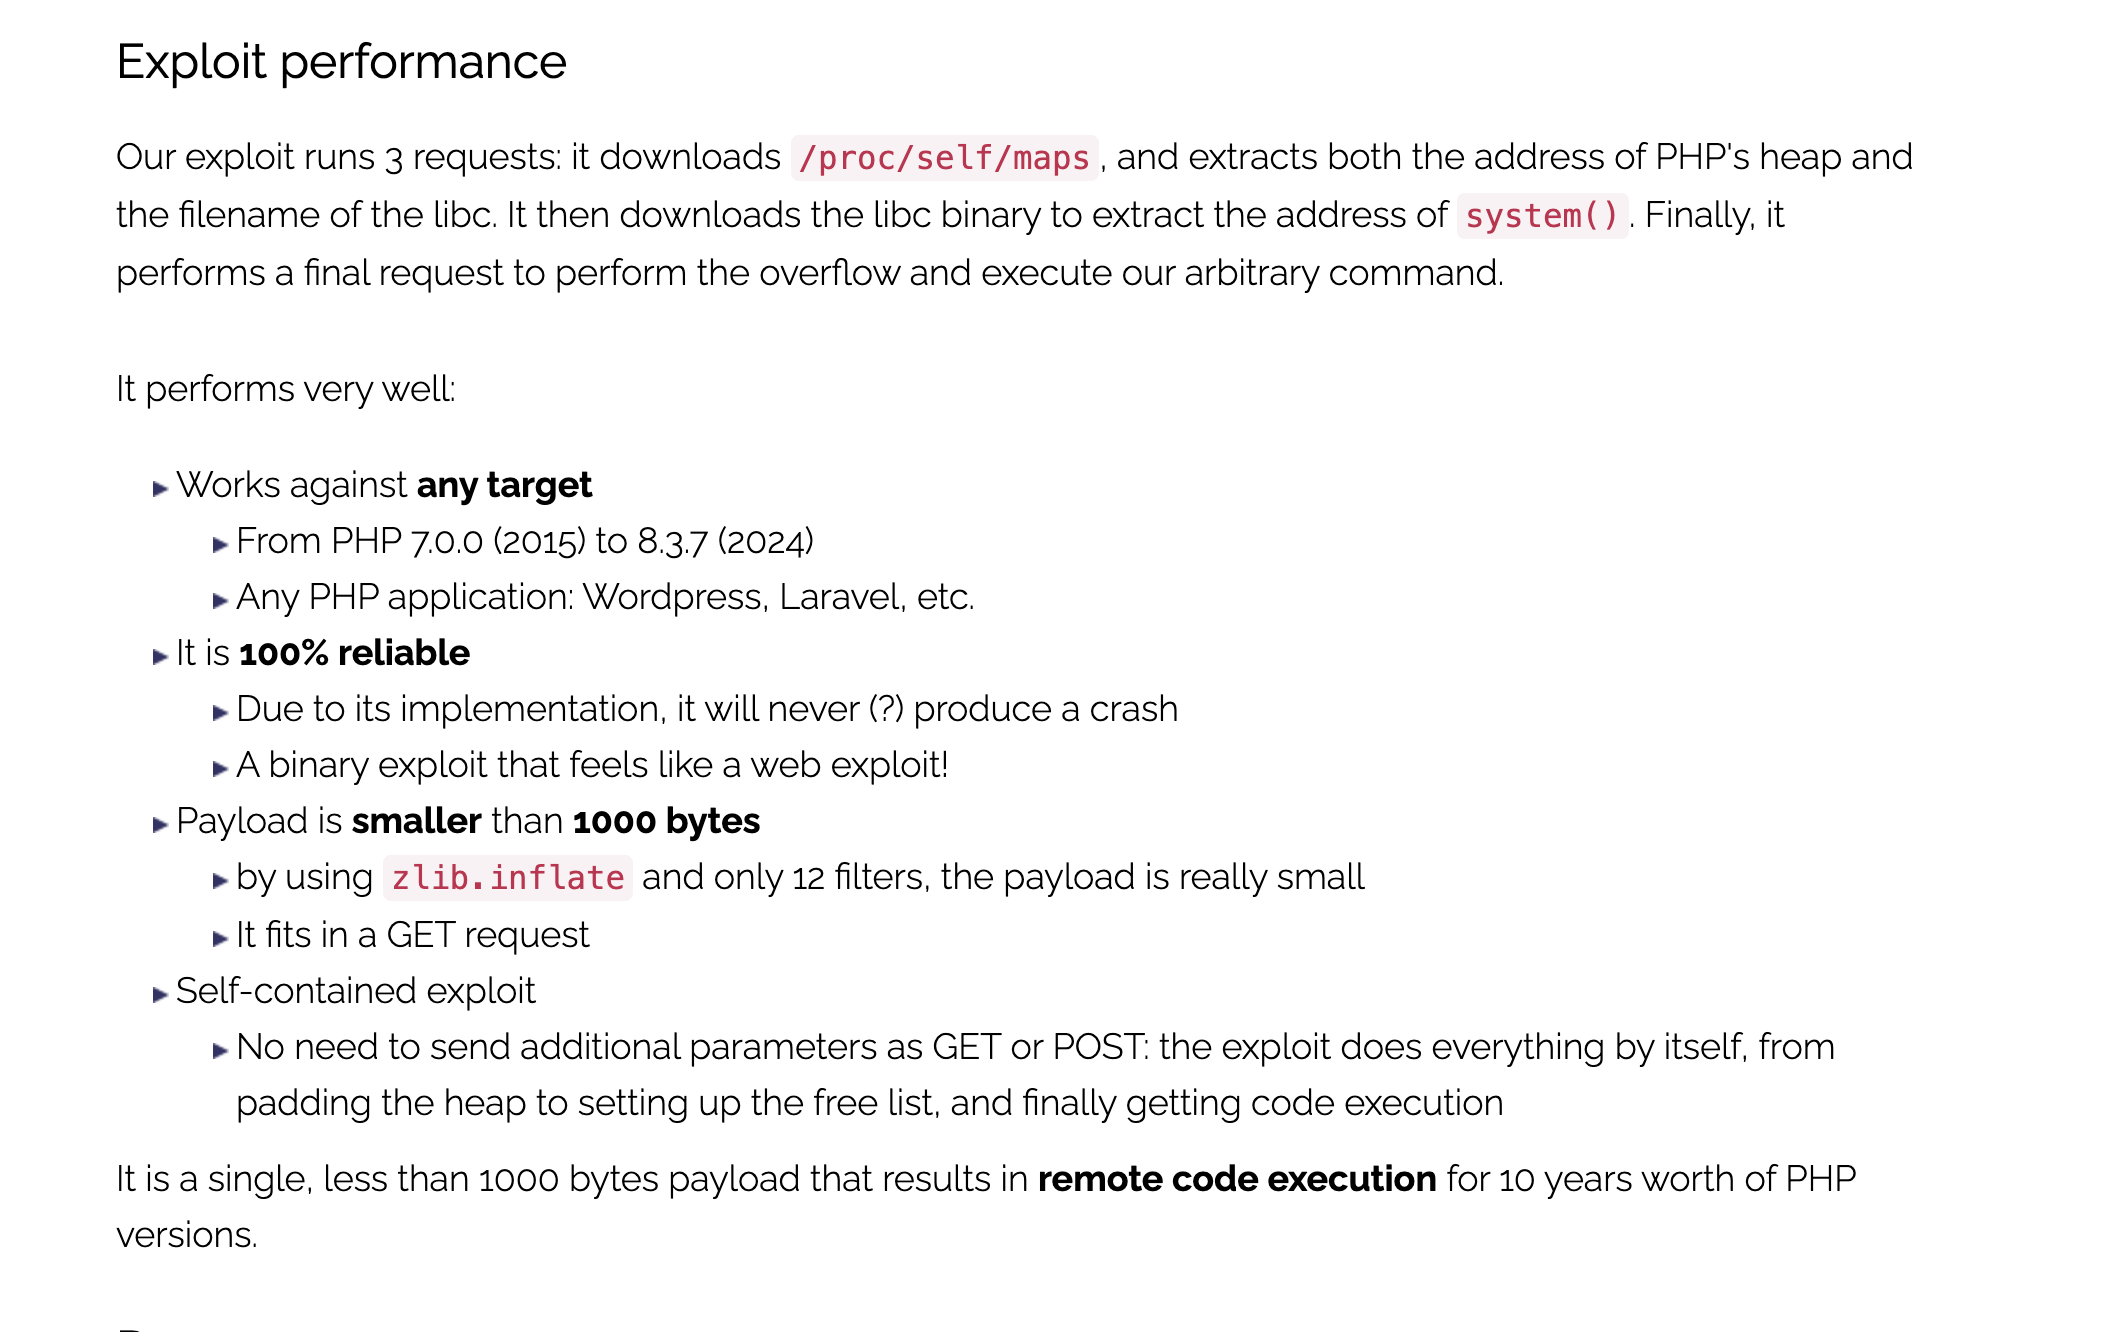Click the triangle bullet beside "It is 100% reliable"

tap(159, 656)
